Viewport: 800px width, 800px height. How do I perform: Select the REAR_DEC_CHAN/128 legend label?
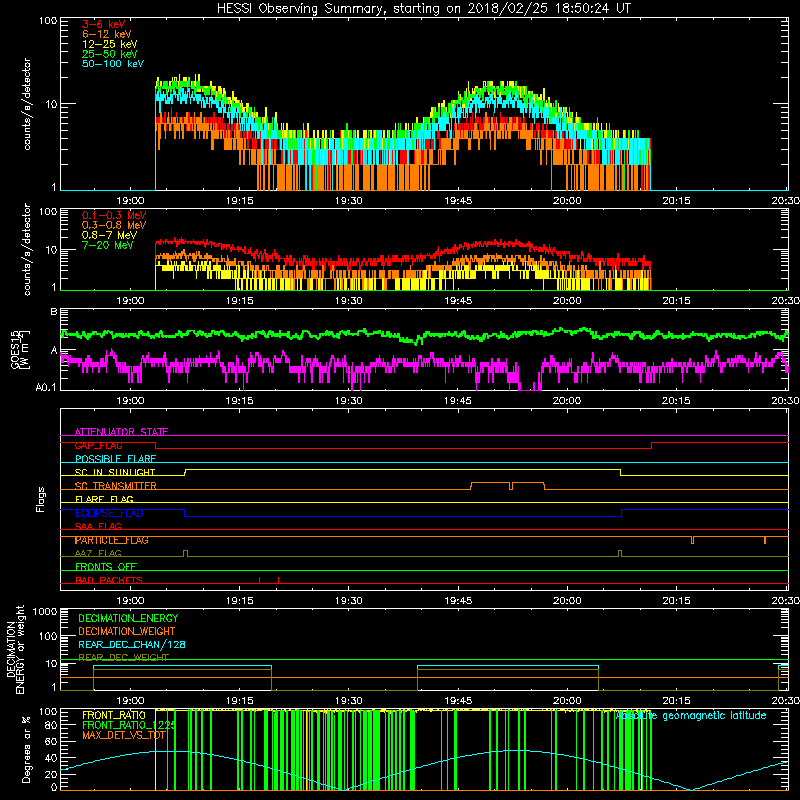click(x=132, y=645)
